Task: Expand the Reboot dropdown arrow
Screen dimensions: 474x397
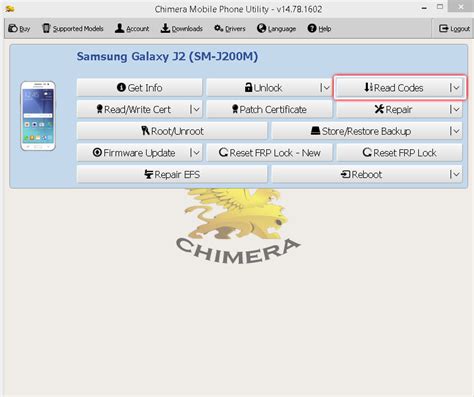Action: (455, 174)
